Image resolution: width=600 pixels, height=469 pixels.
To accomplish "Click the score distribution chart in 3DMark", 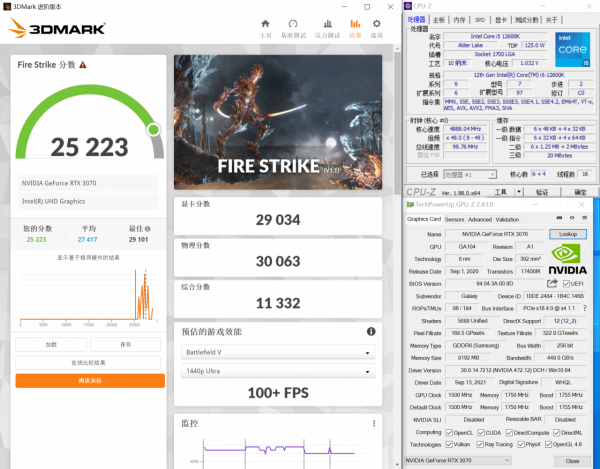I will 89,296.
